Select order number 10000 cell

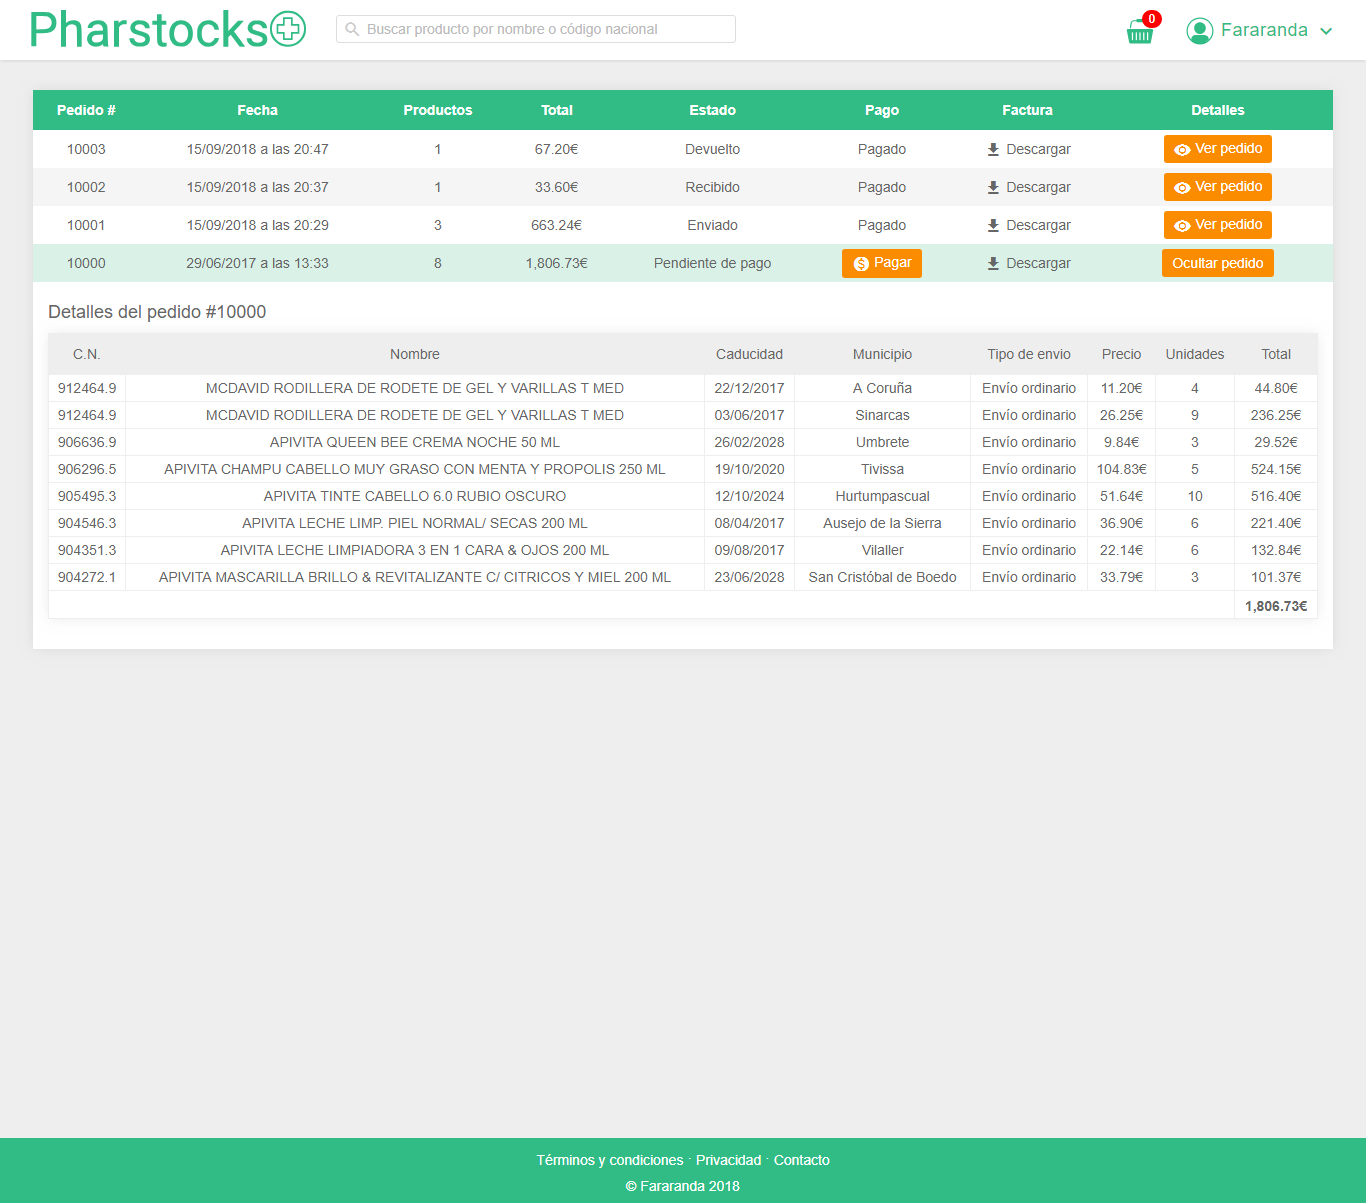coord(86,263)
